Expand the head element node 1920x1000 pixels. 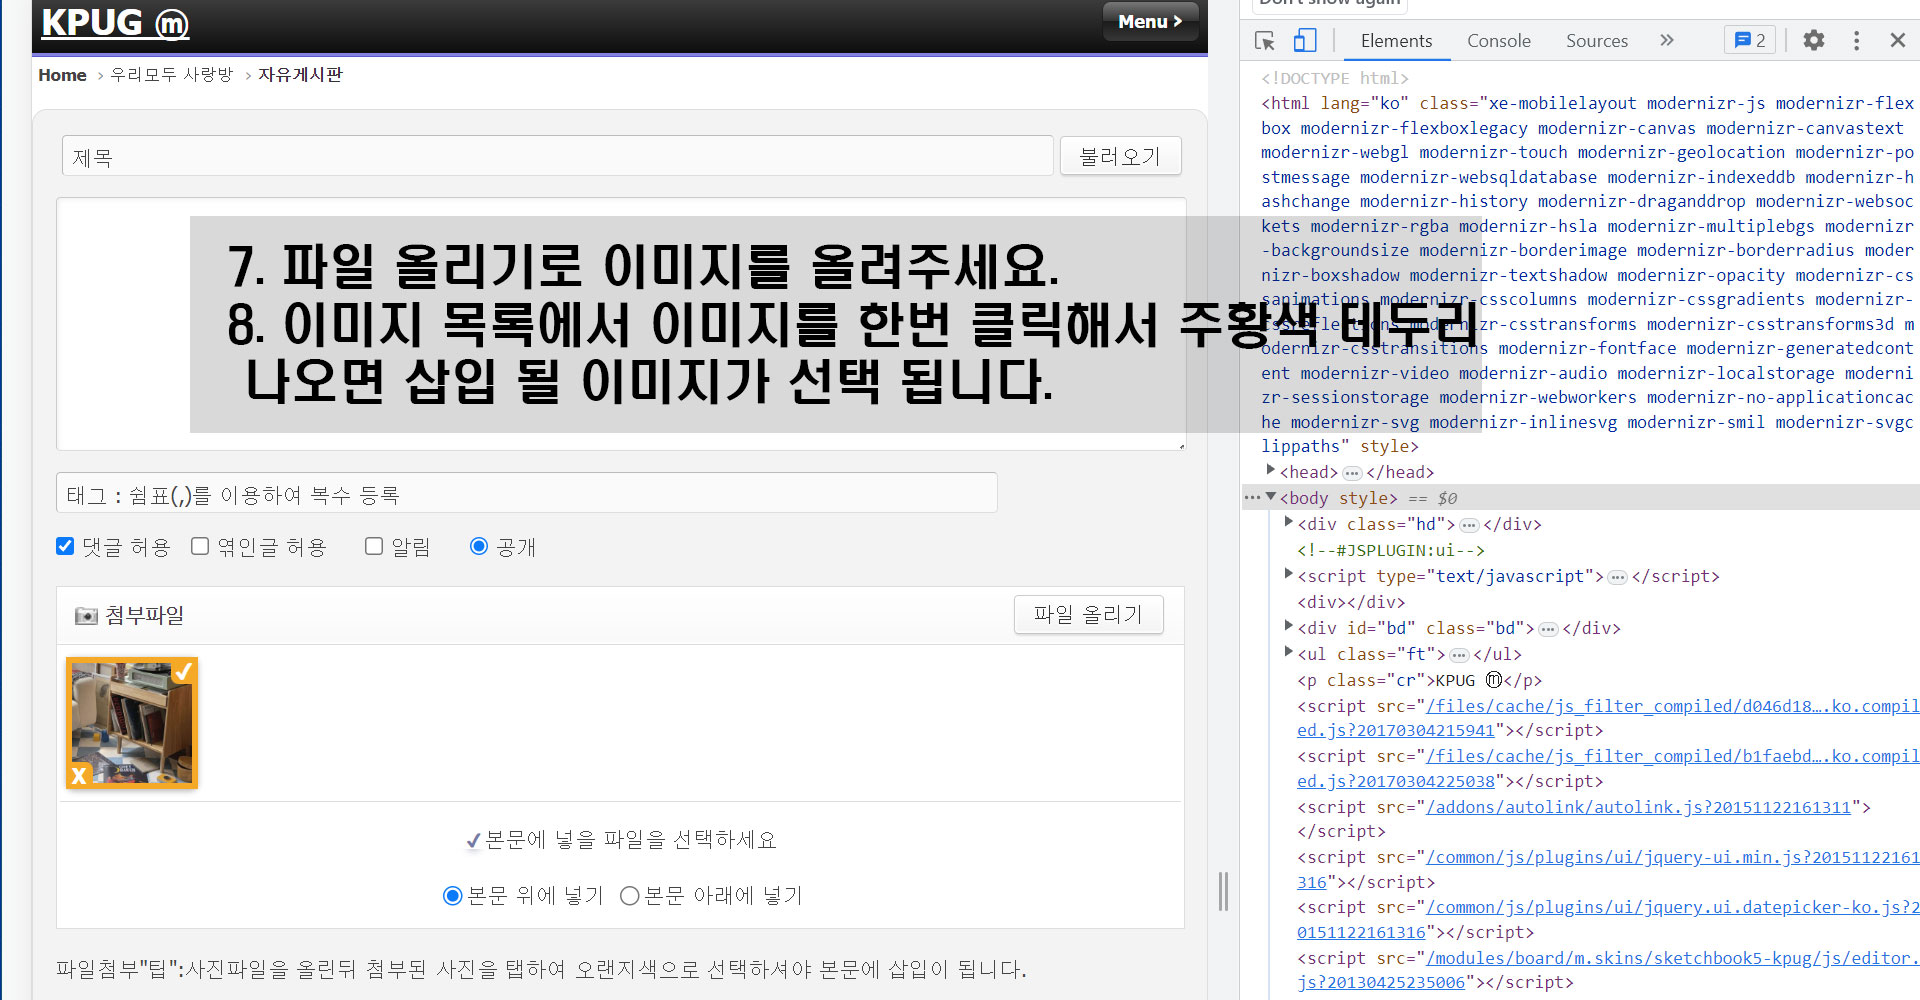(x=1270, y=470)
